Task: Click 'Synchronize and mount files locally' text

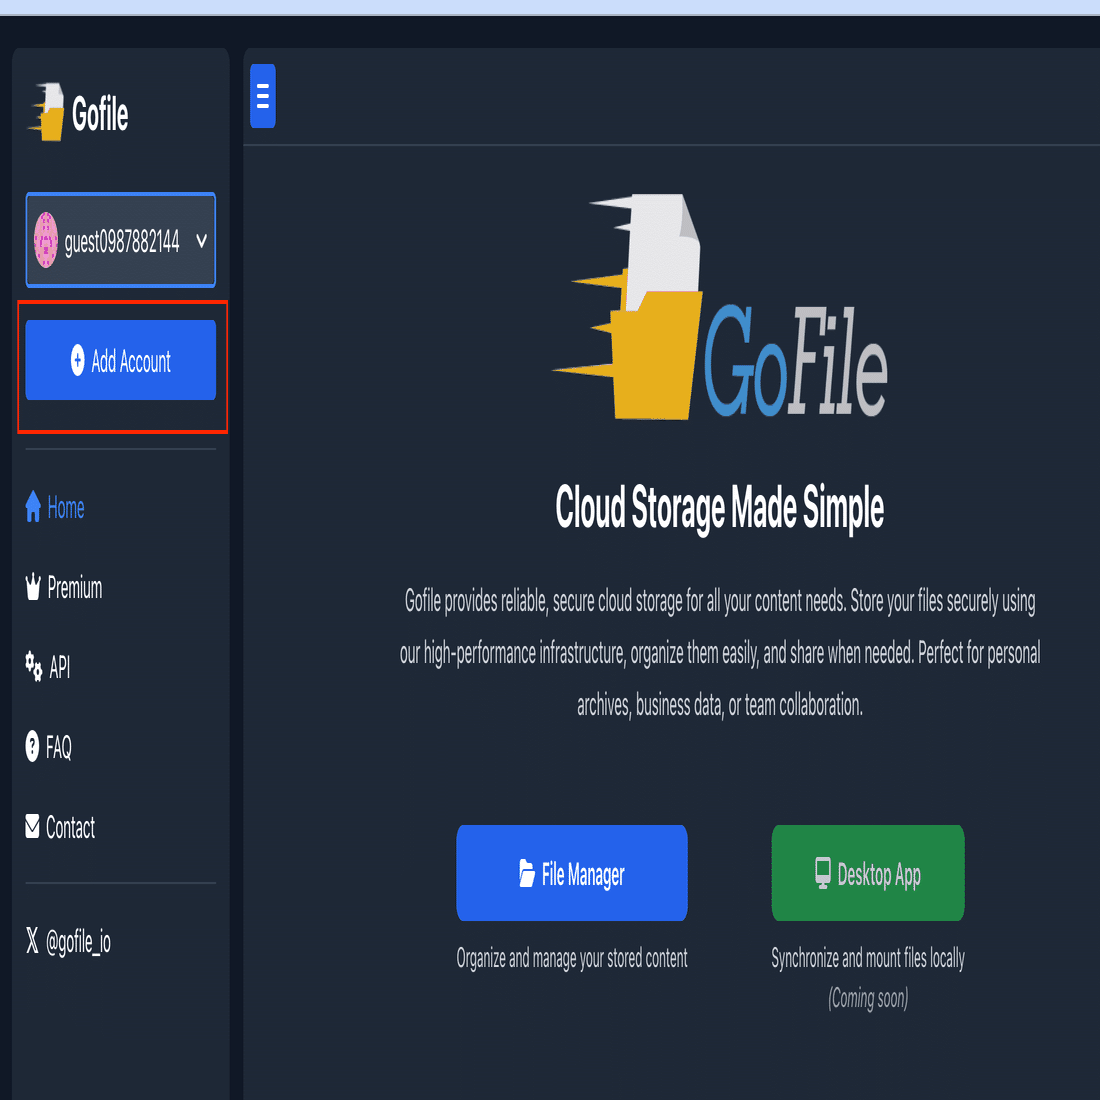Action: point(868,958)
